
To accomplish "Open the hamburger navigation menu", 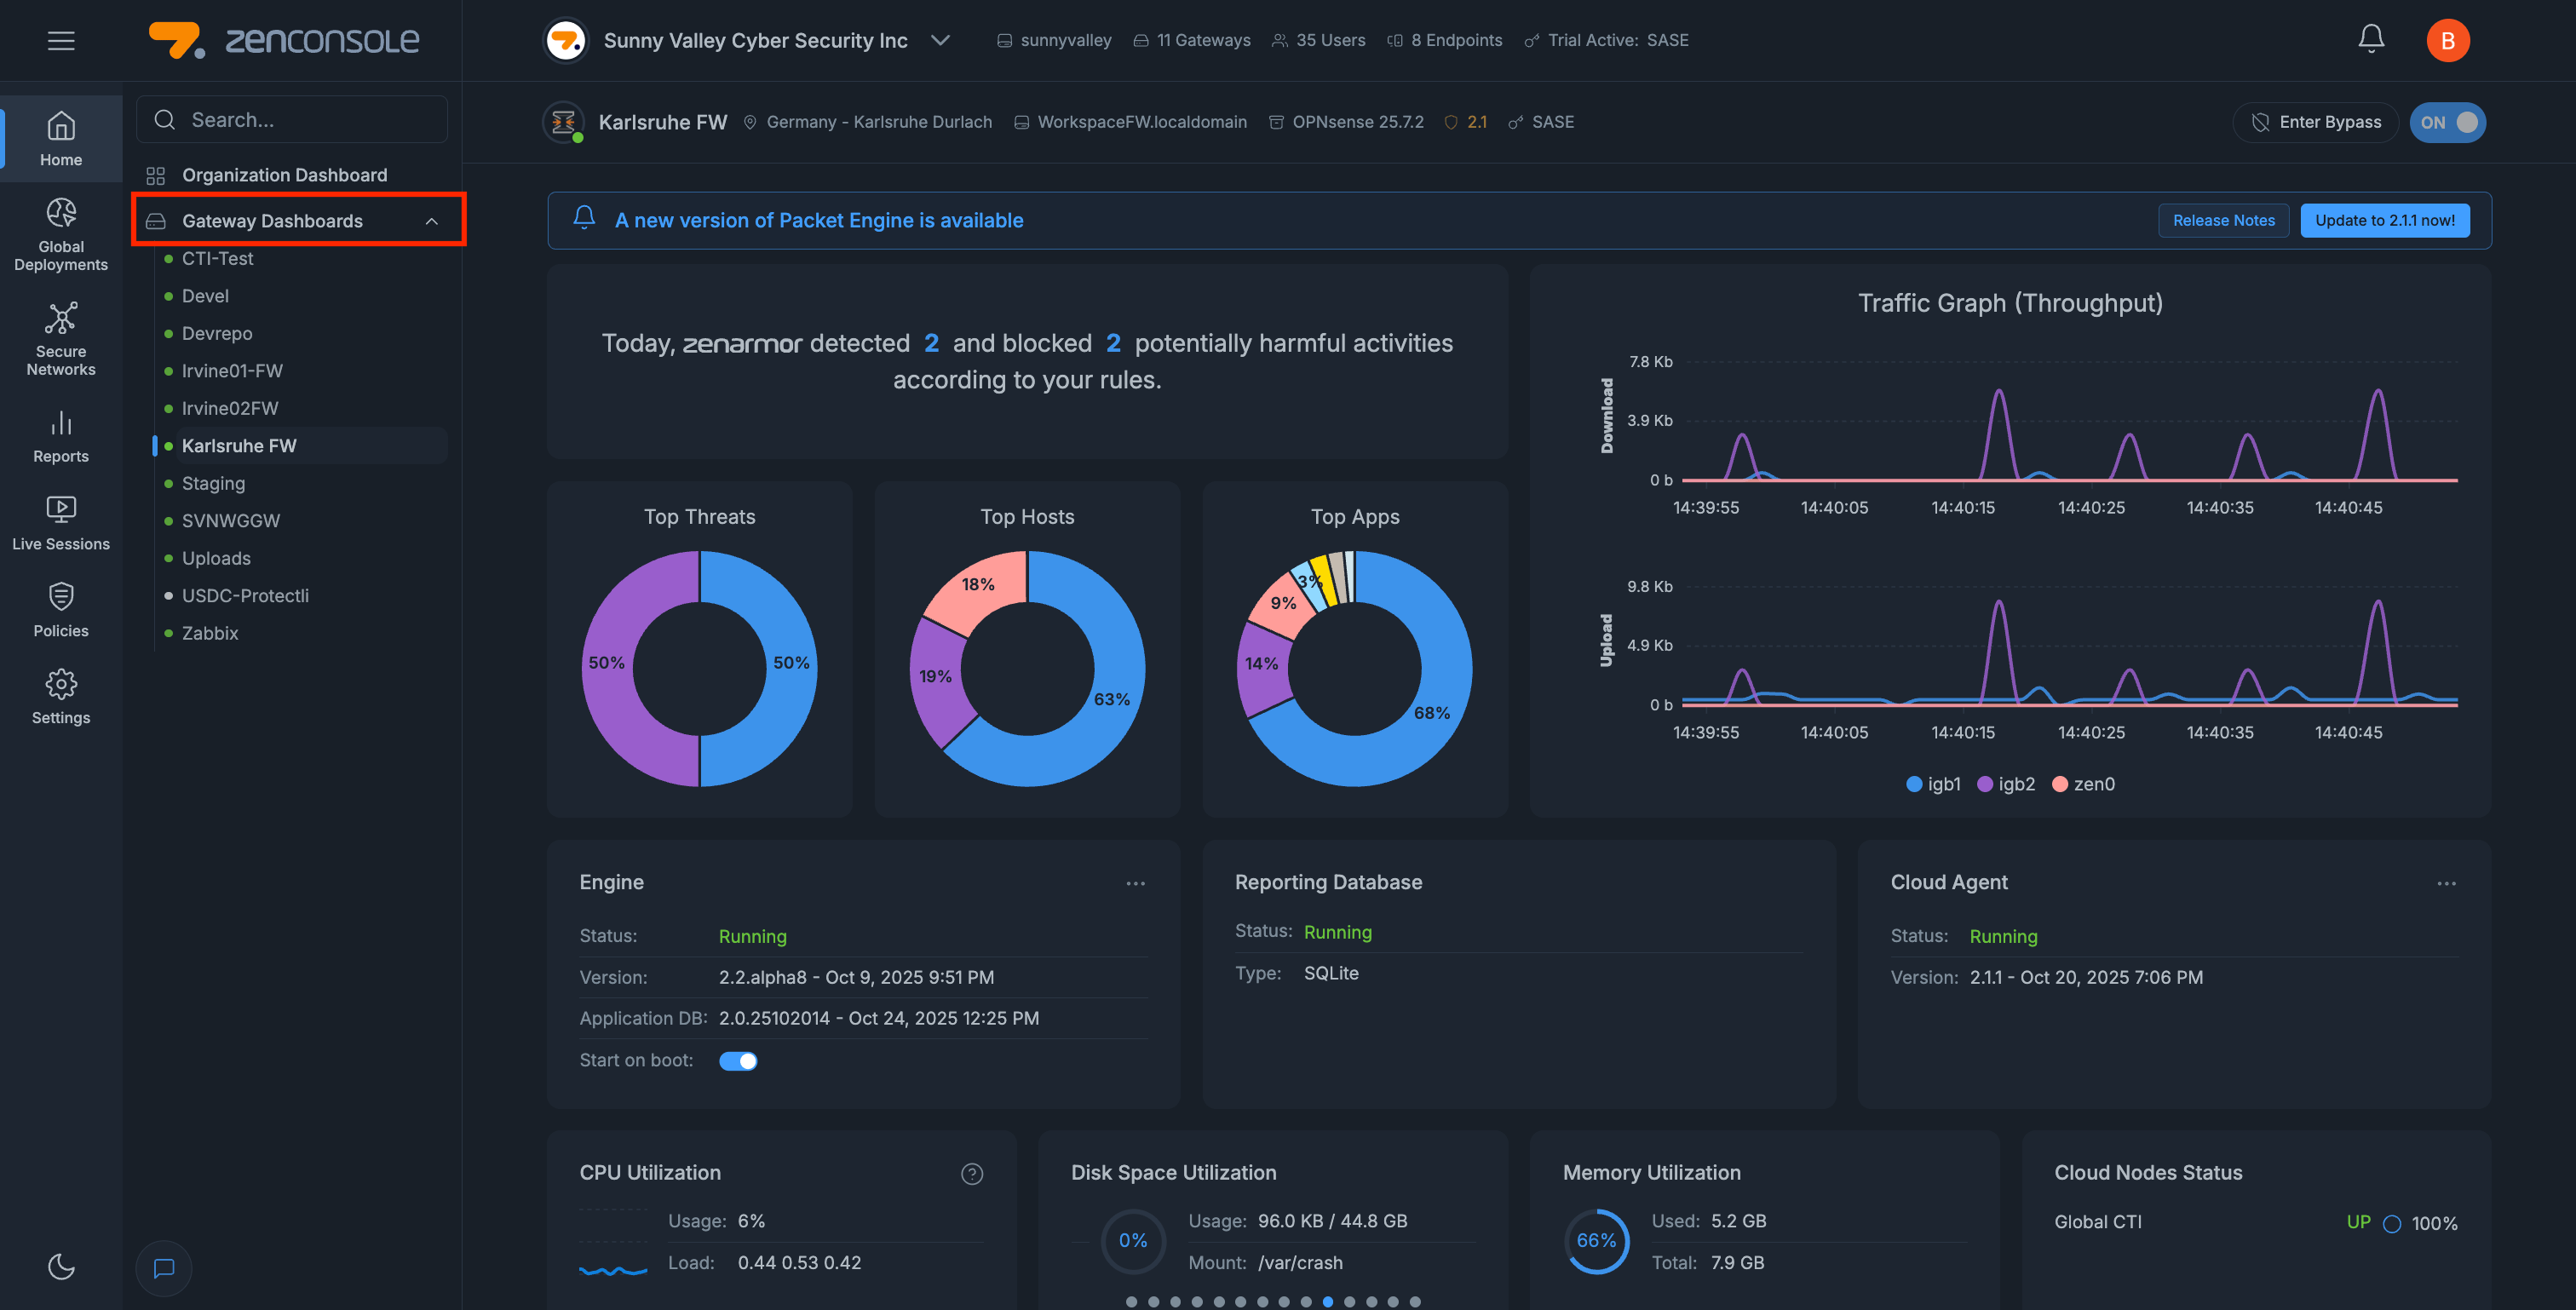I will [61, 40].
